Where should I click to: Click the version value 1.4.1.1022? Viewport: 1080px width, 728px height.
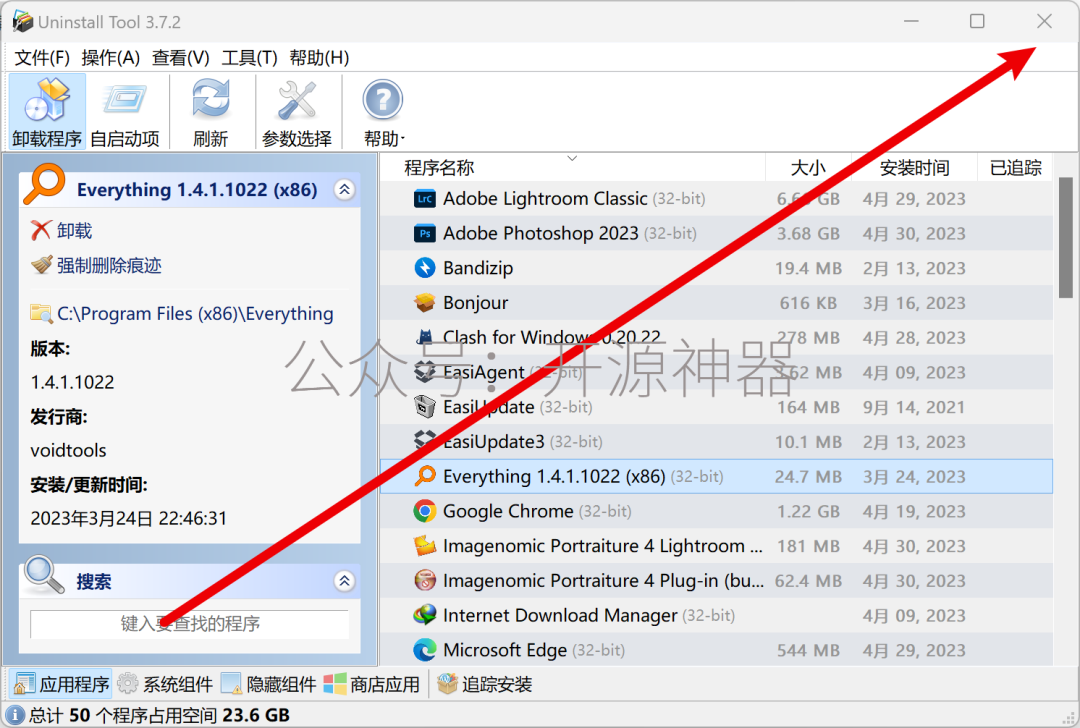72,382
